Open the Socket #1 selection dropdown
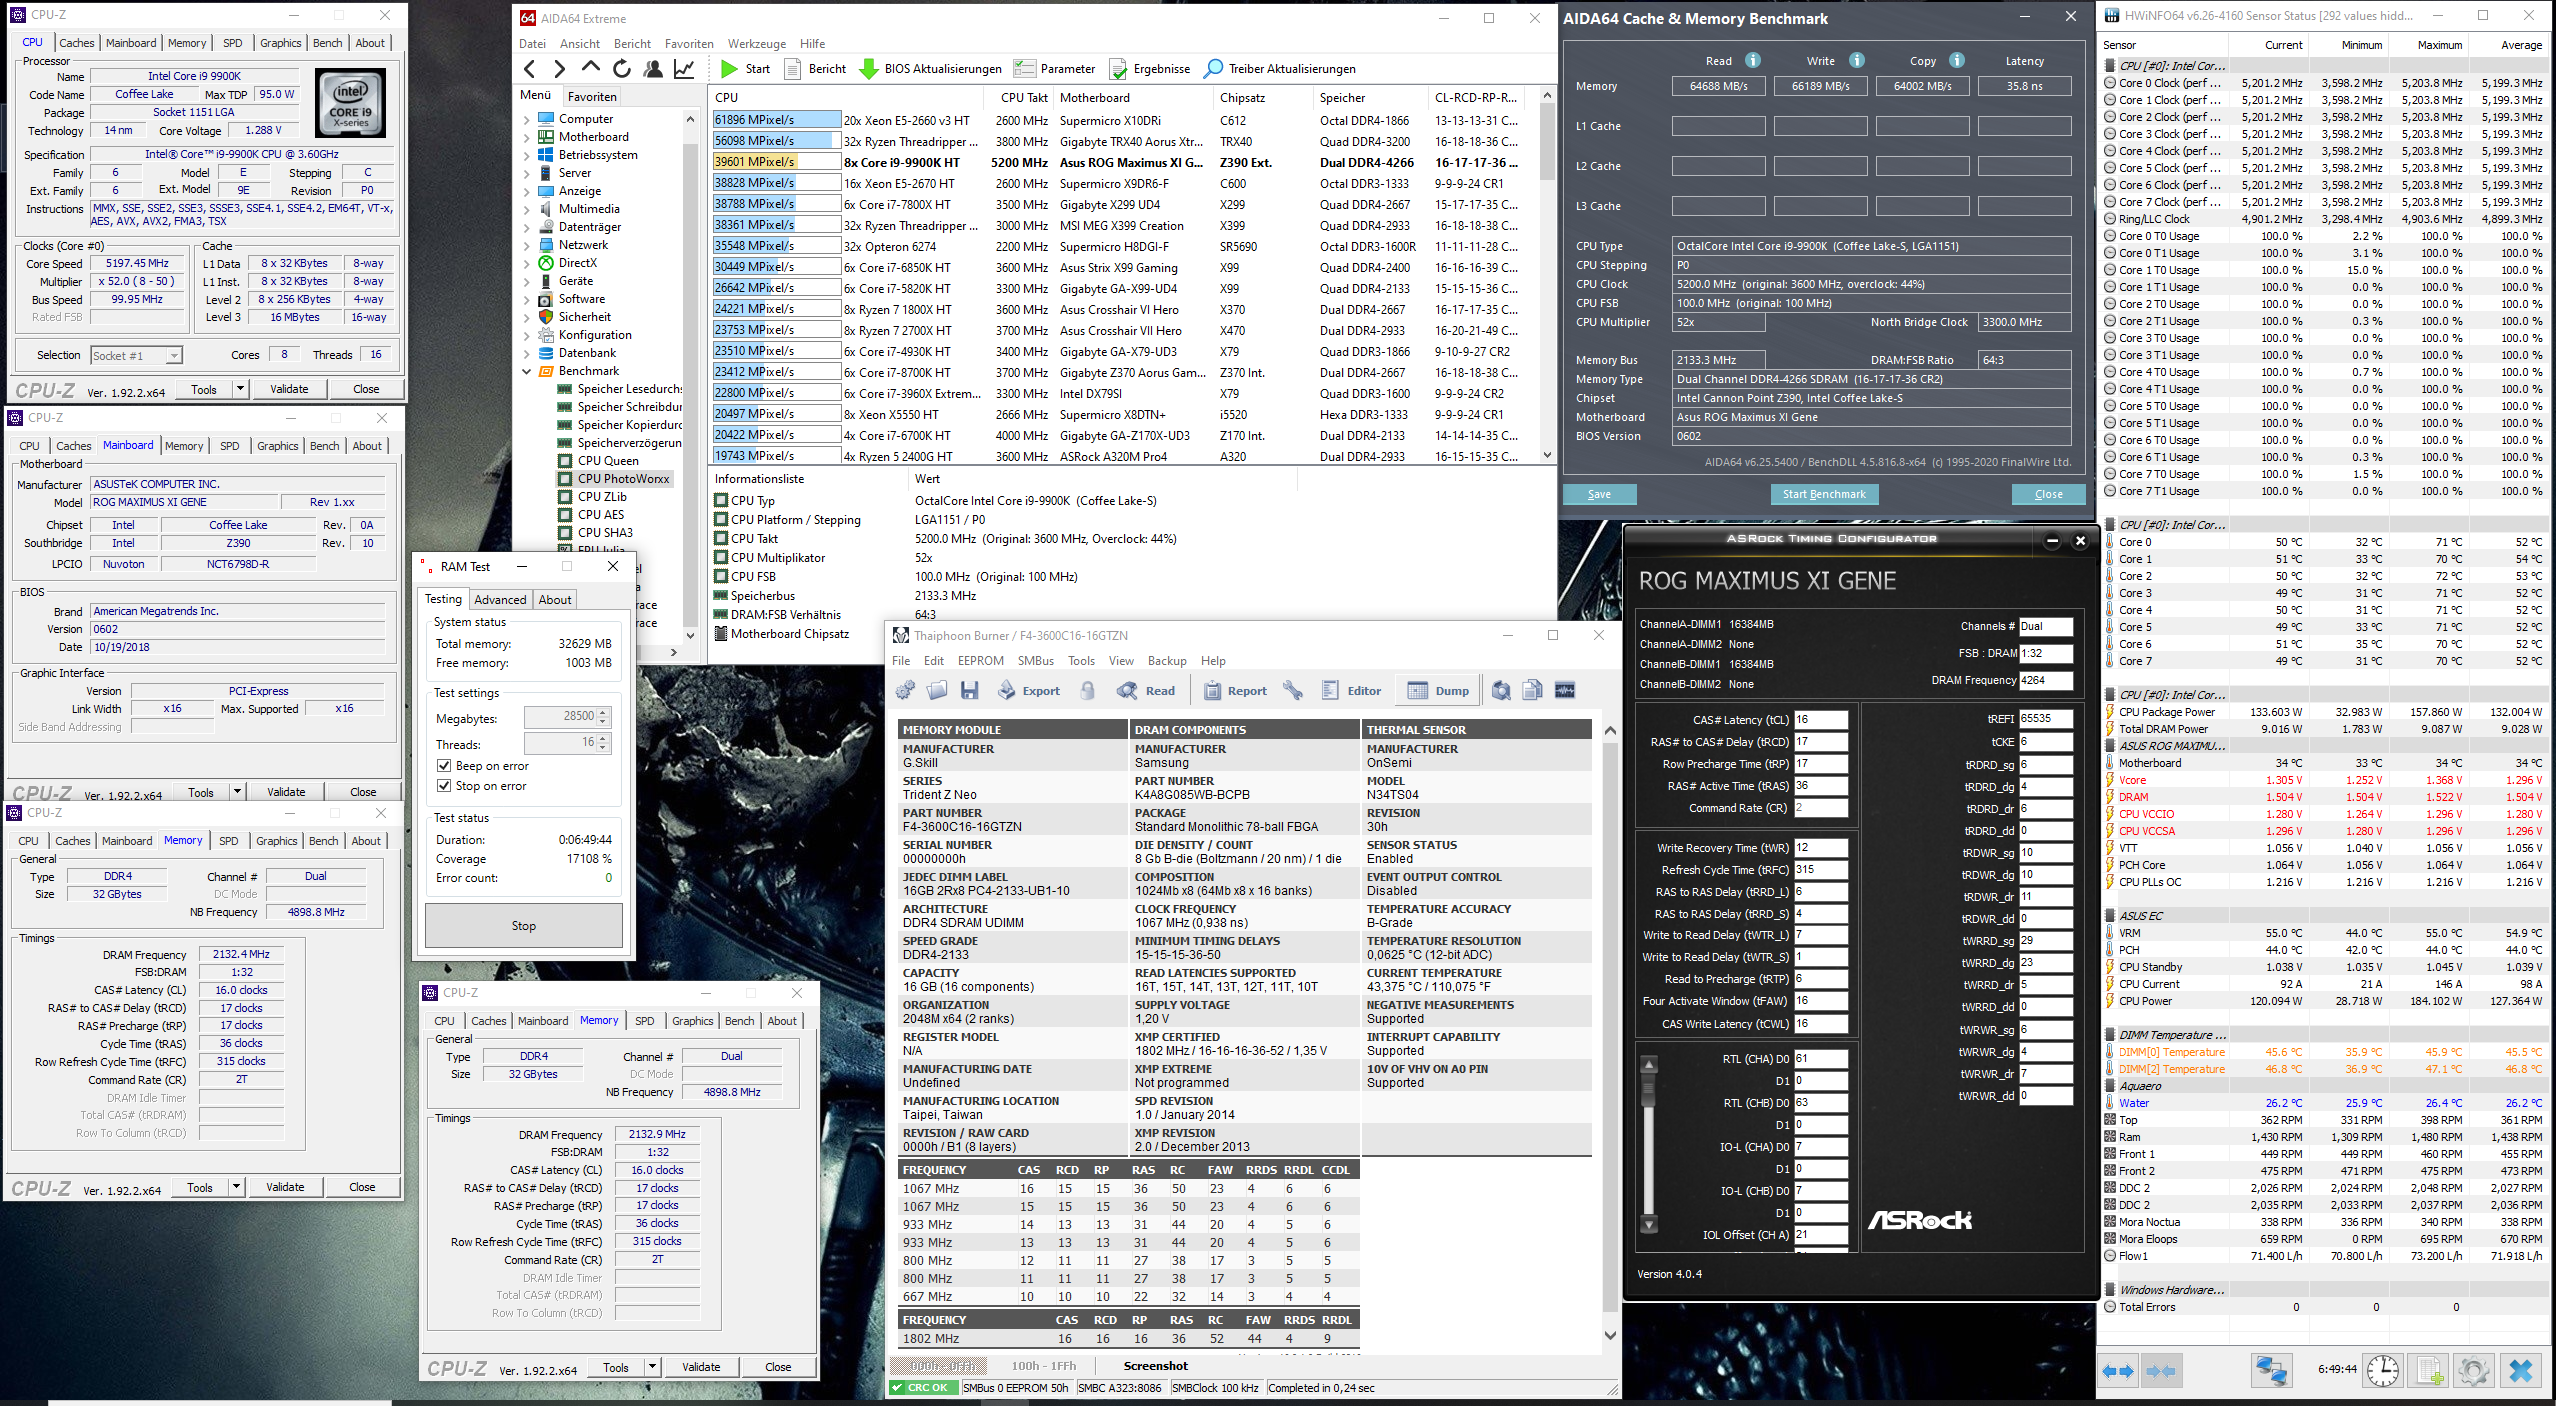 [x=174, y=355]
